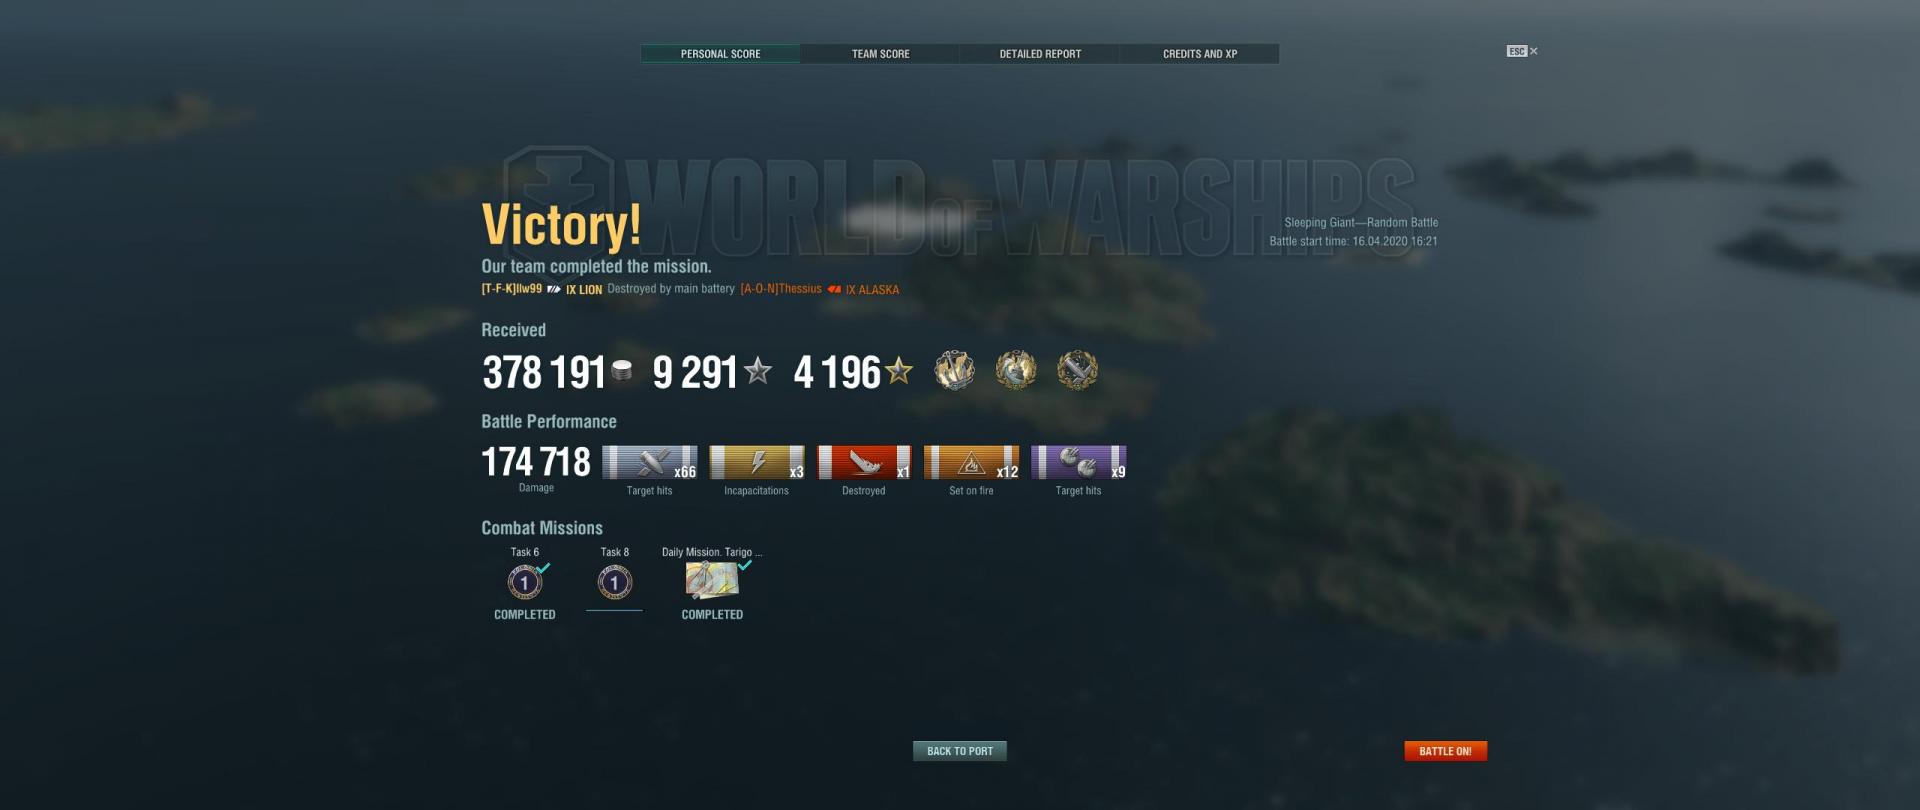
Task: Close the results screen with ESC icon
Action: [1522, 51]
